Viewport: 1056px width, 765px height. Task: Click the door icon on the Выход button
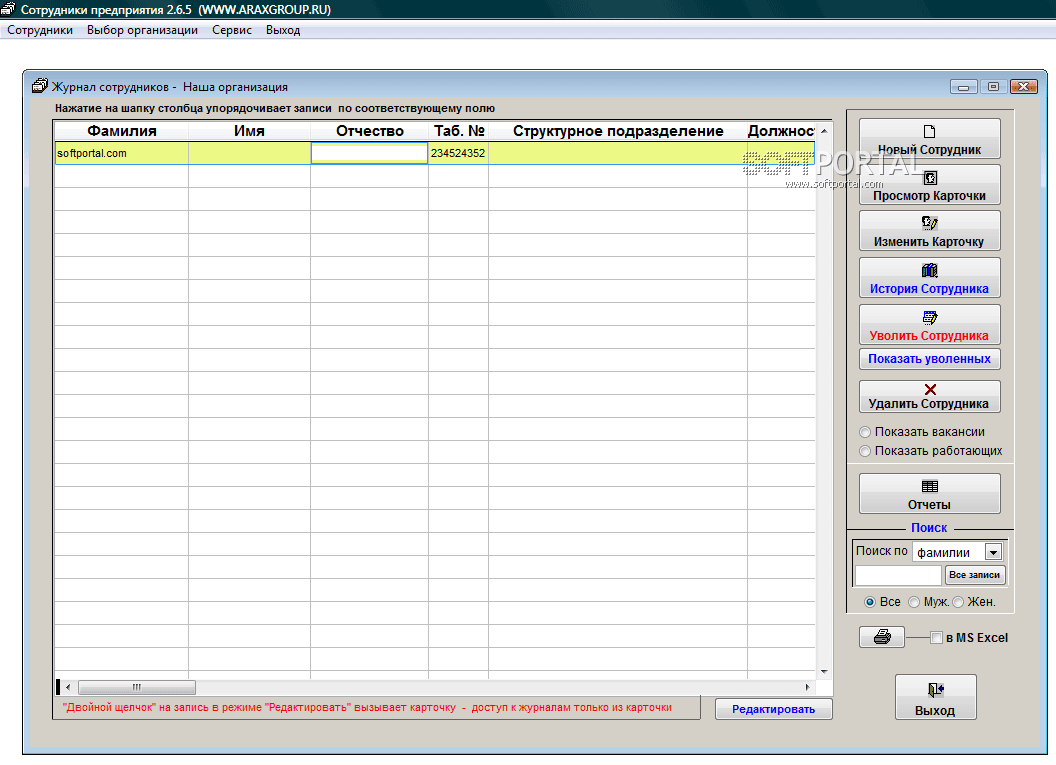point(935,690)
